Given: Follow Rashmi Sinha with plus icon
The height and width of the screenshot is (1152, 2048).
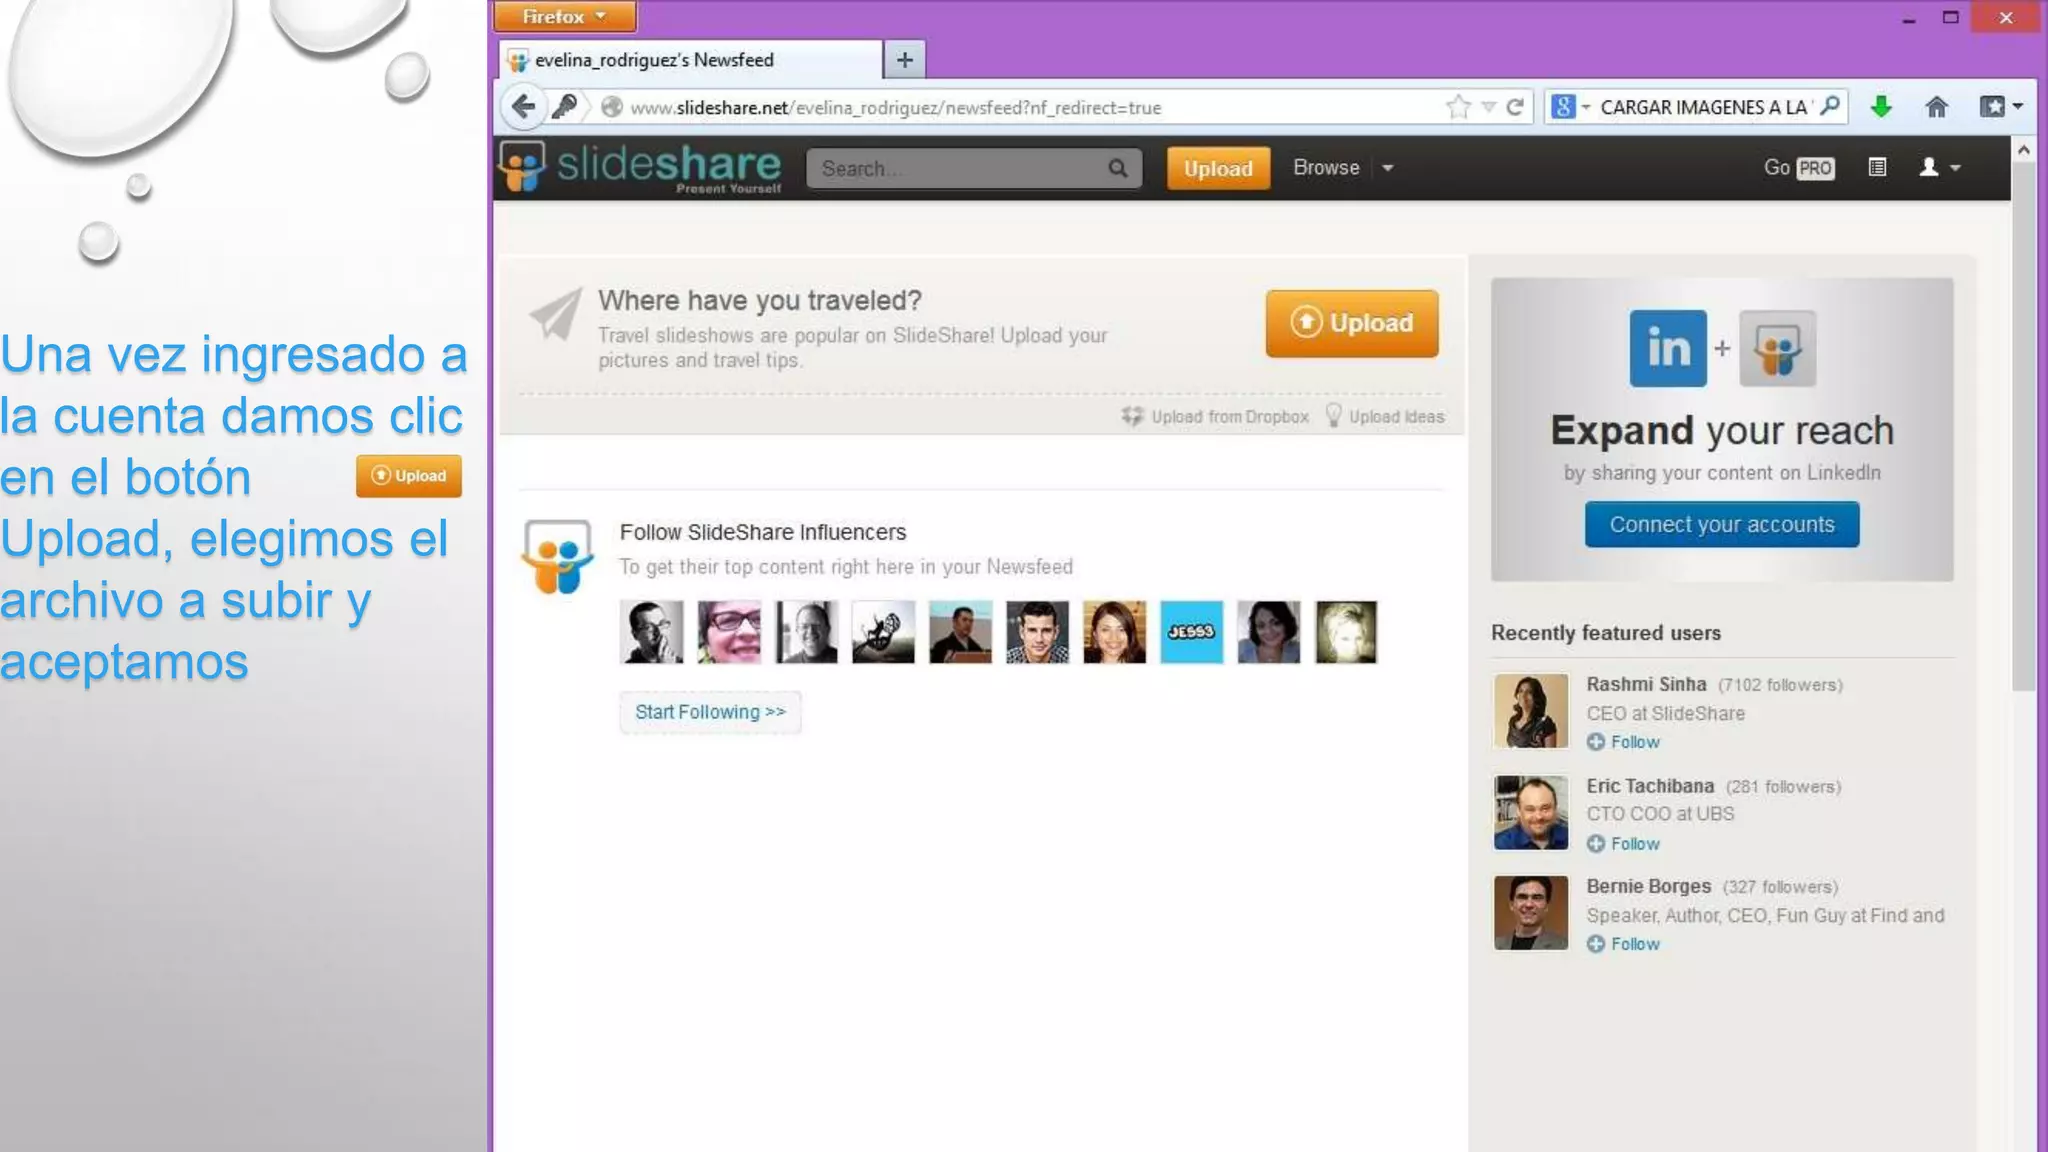Looking at the screenshot, I should click(x=1596, y=742).
